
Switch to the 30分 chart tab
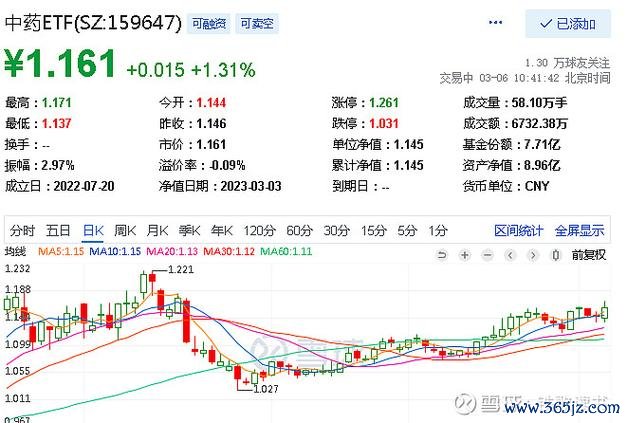pos(336,231)
